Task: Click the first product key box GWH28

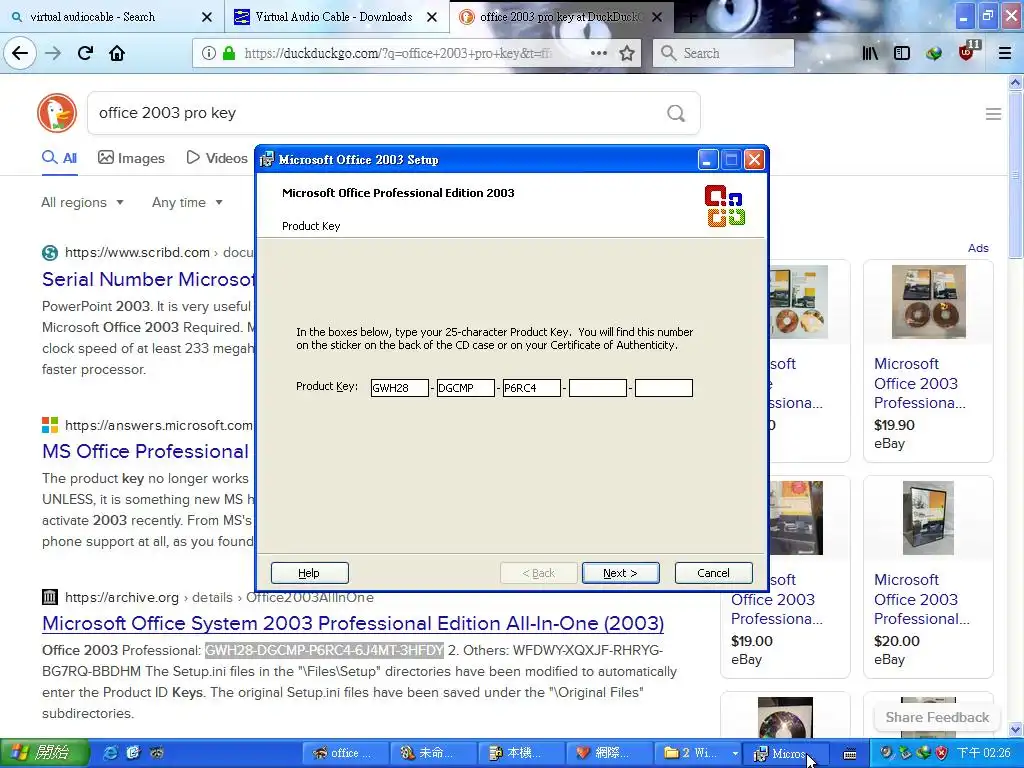Action: click(400, 388)
